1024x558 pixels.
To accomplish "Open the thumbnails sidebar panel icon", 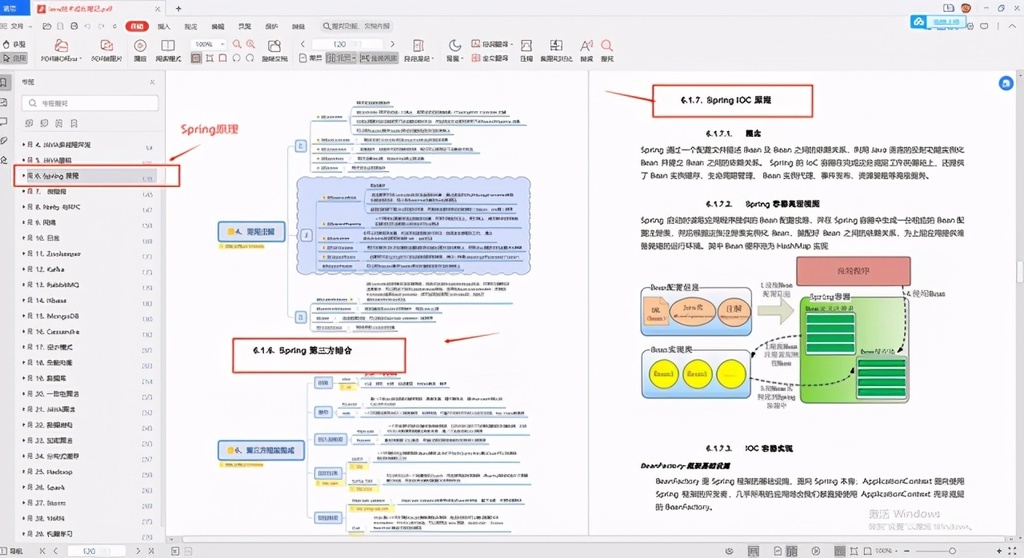I will click(5, 102).
